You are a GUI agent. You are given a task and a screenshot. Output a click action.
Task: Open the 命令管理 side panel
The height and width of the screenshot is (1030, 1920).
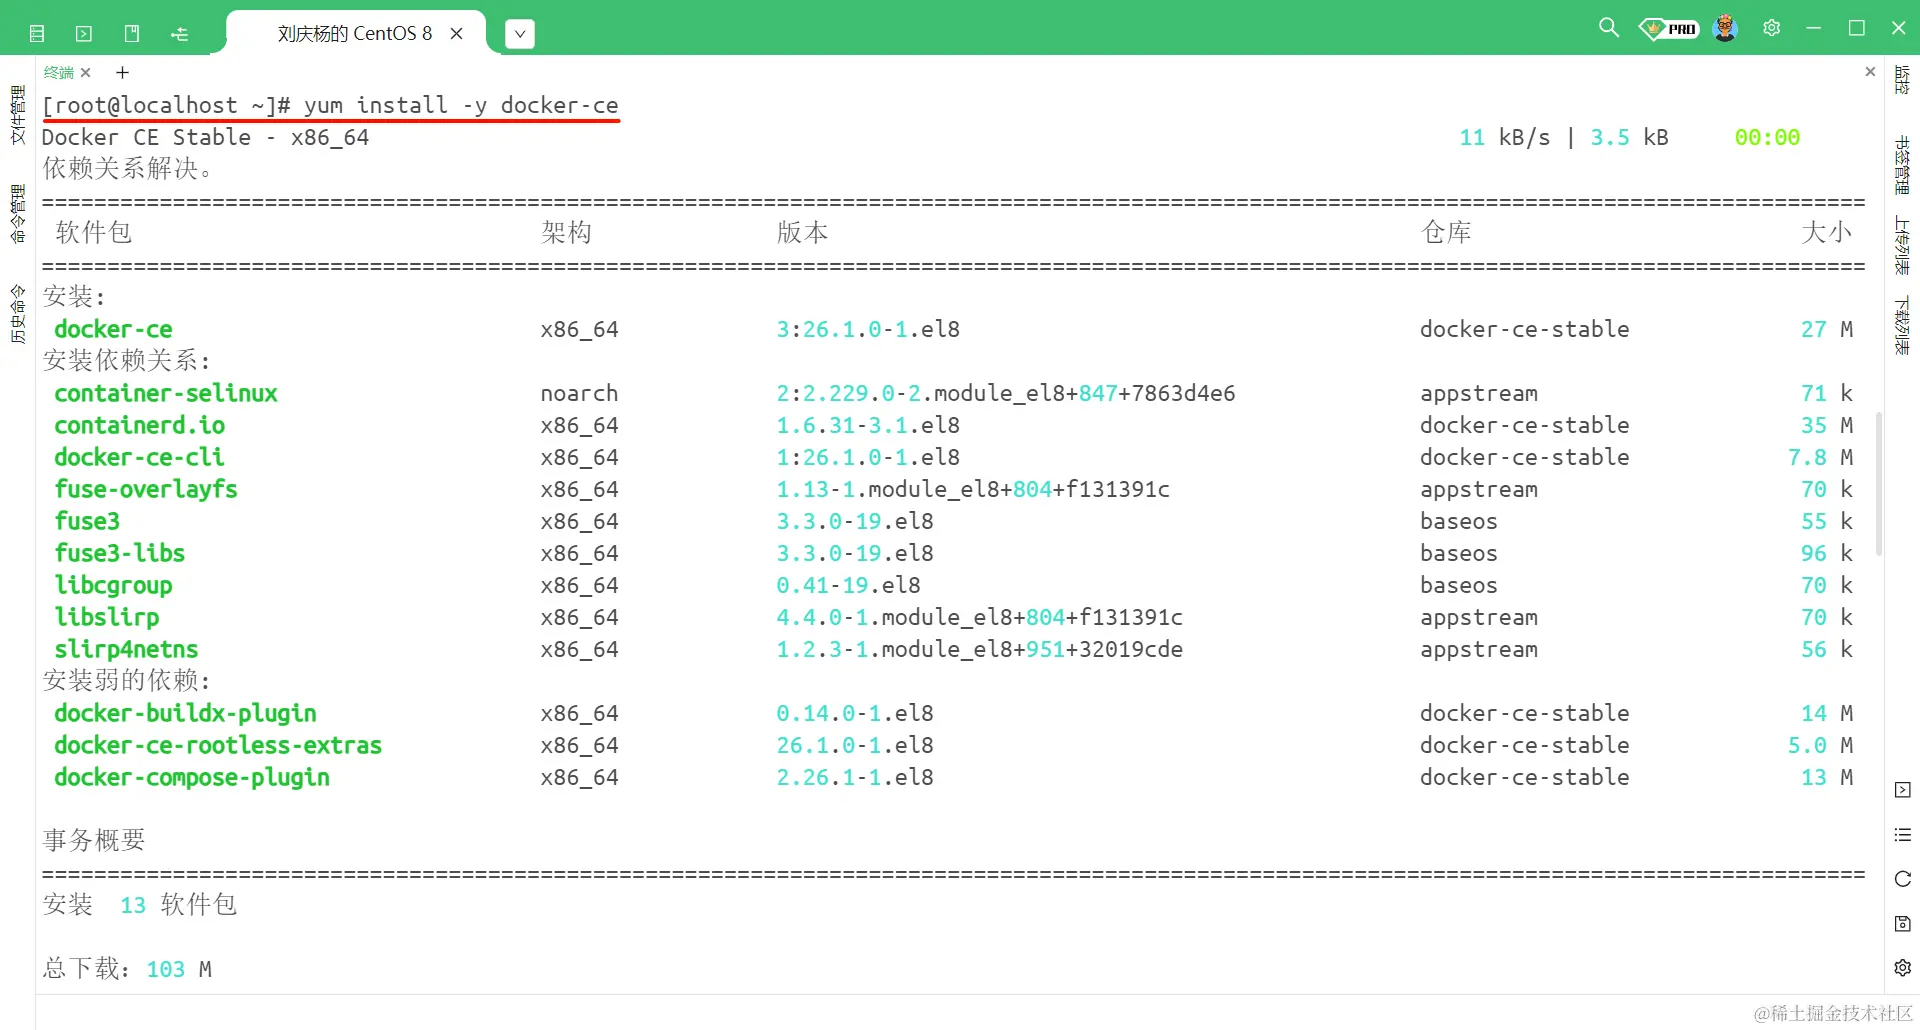coord(17,214)
